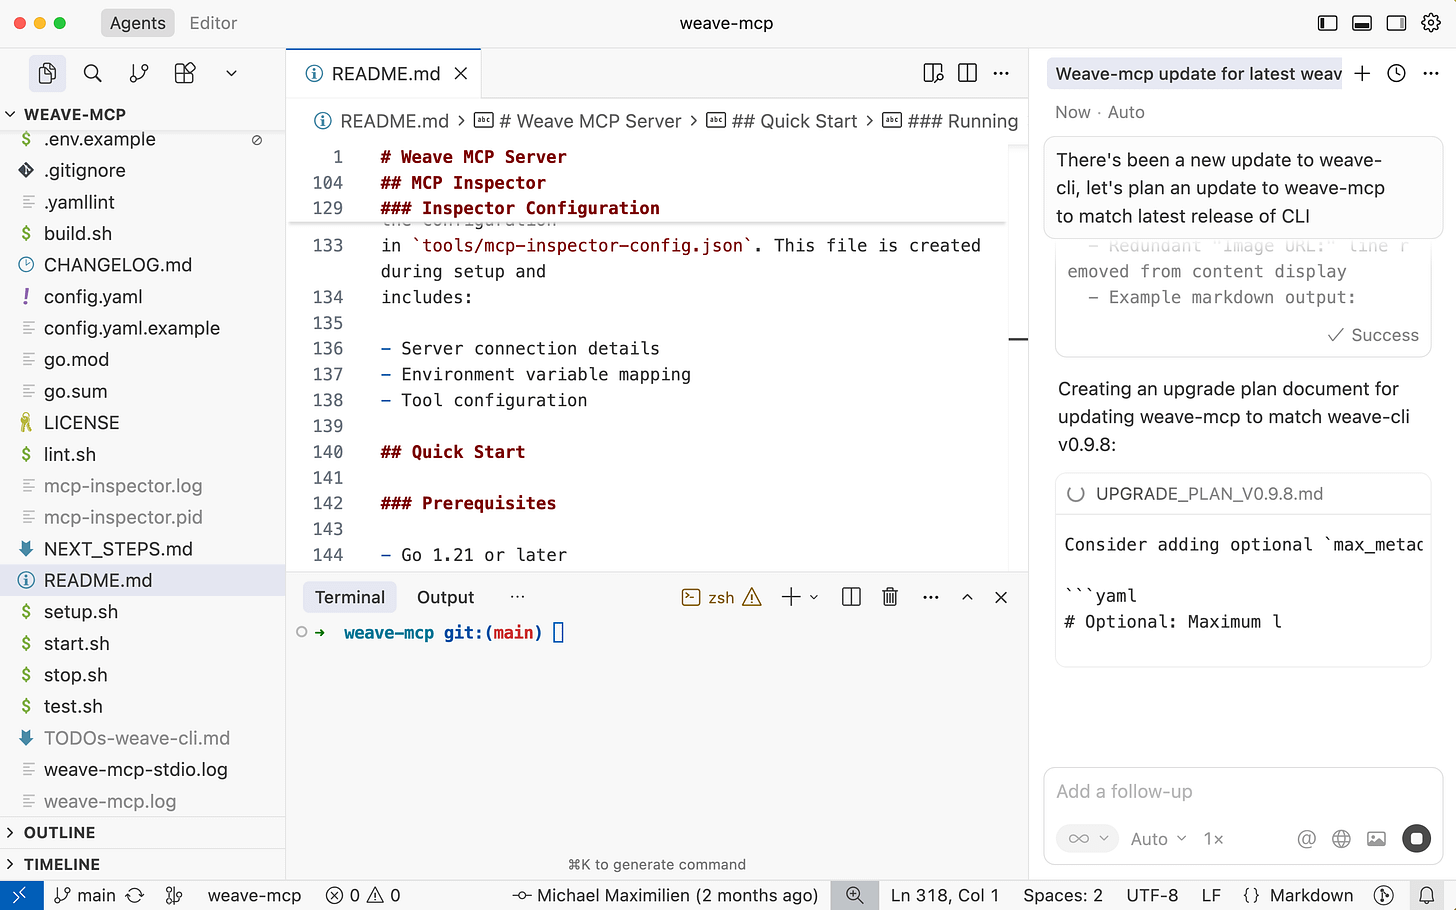
Task: Toggle the primary sidebar layout icon
Action: point(1327,23)
